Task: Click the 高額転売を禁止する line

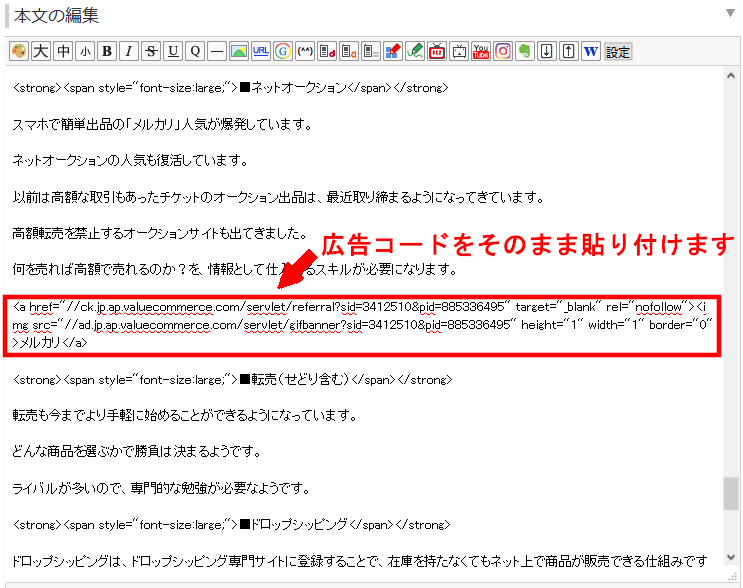Action: click(159, 233)
